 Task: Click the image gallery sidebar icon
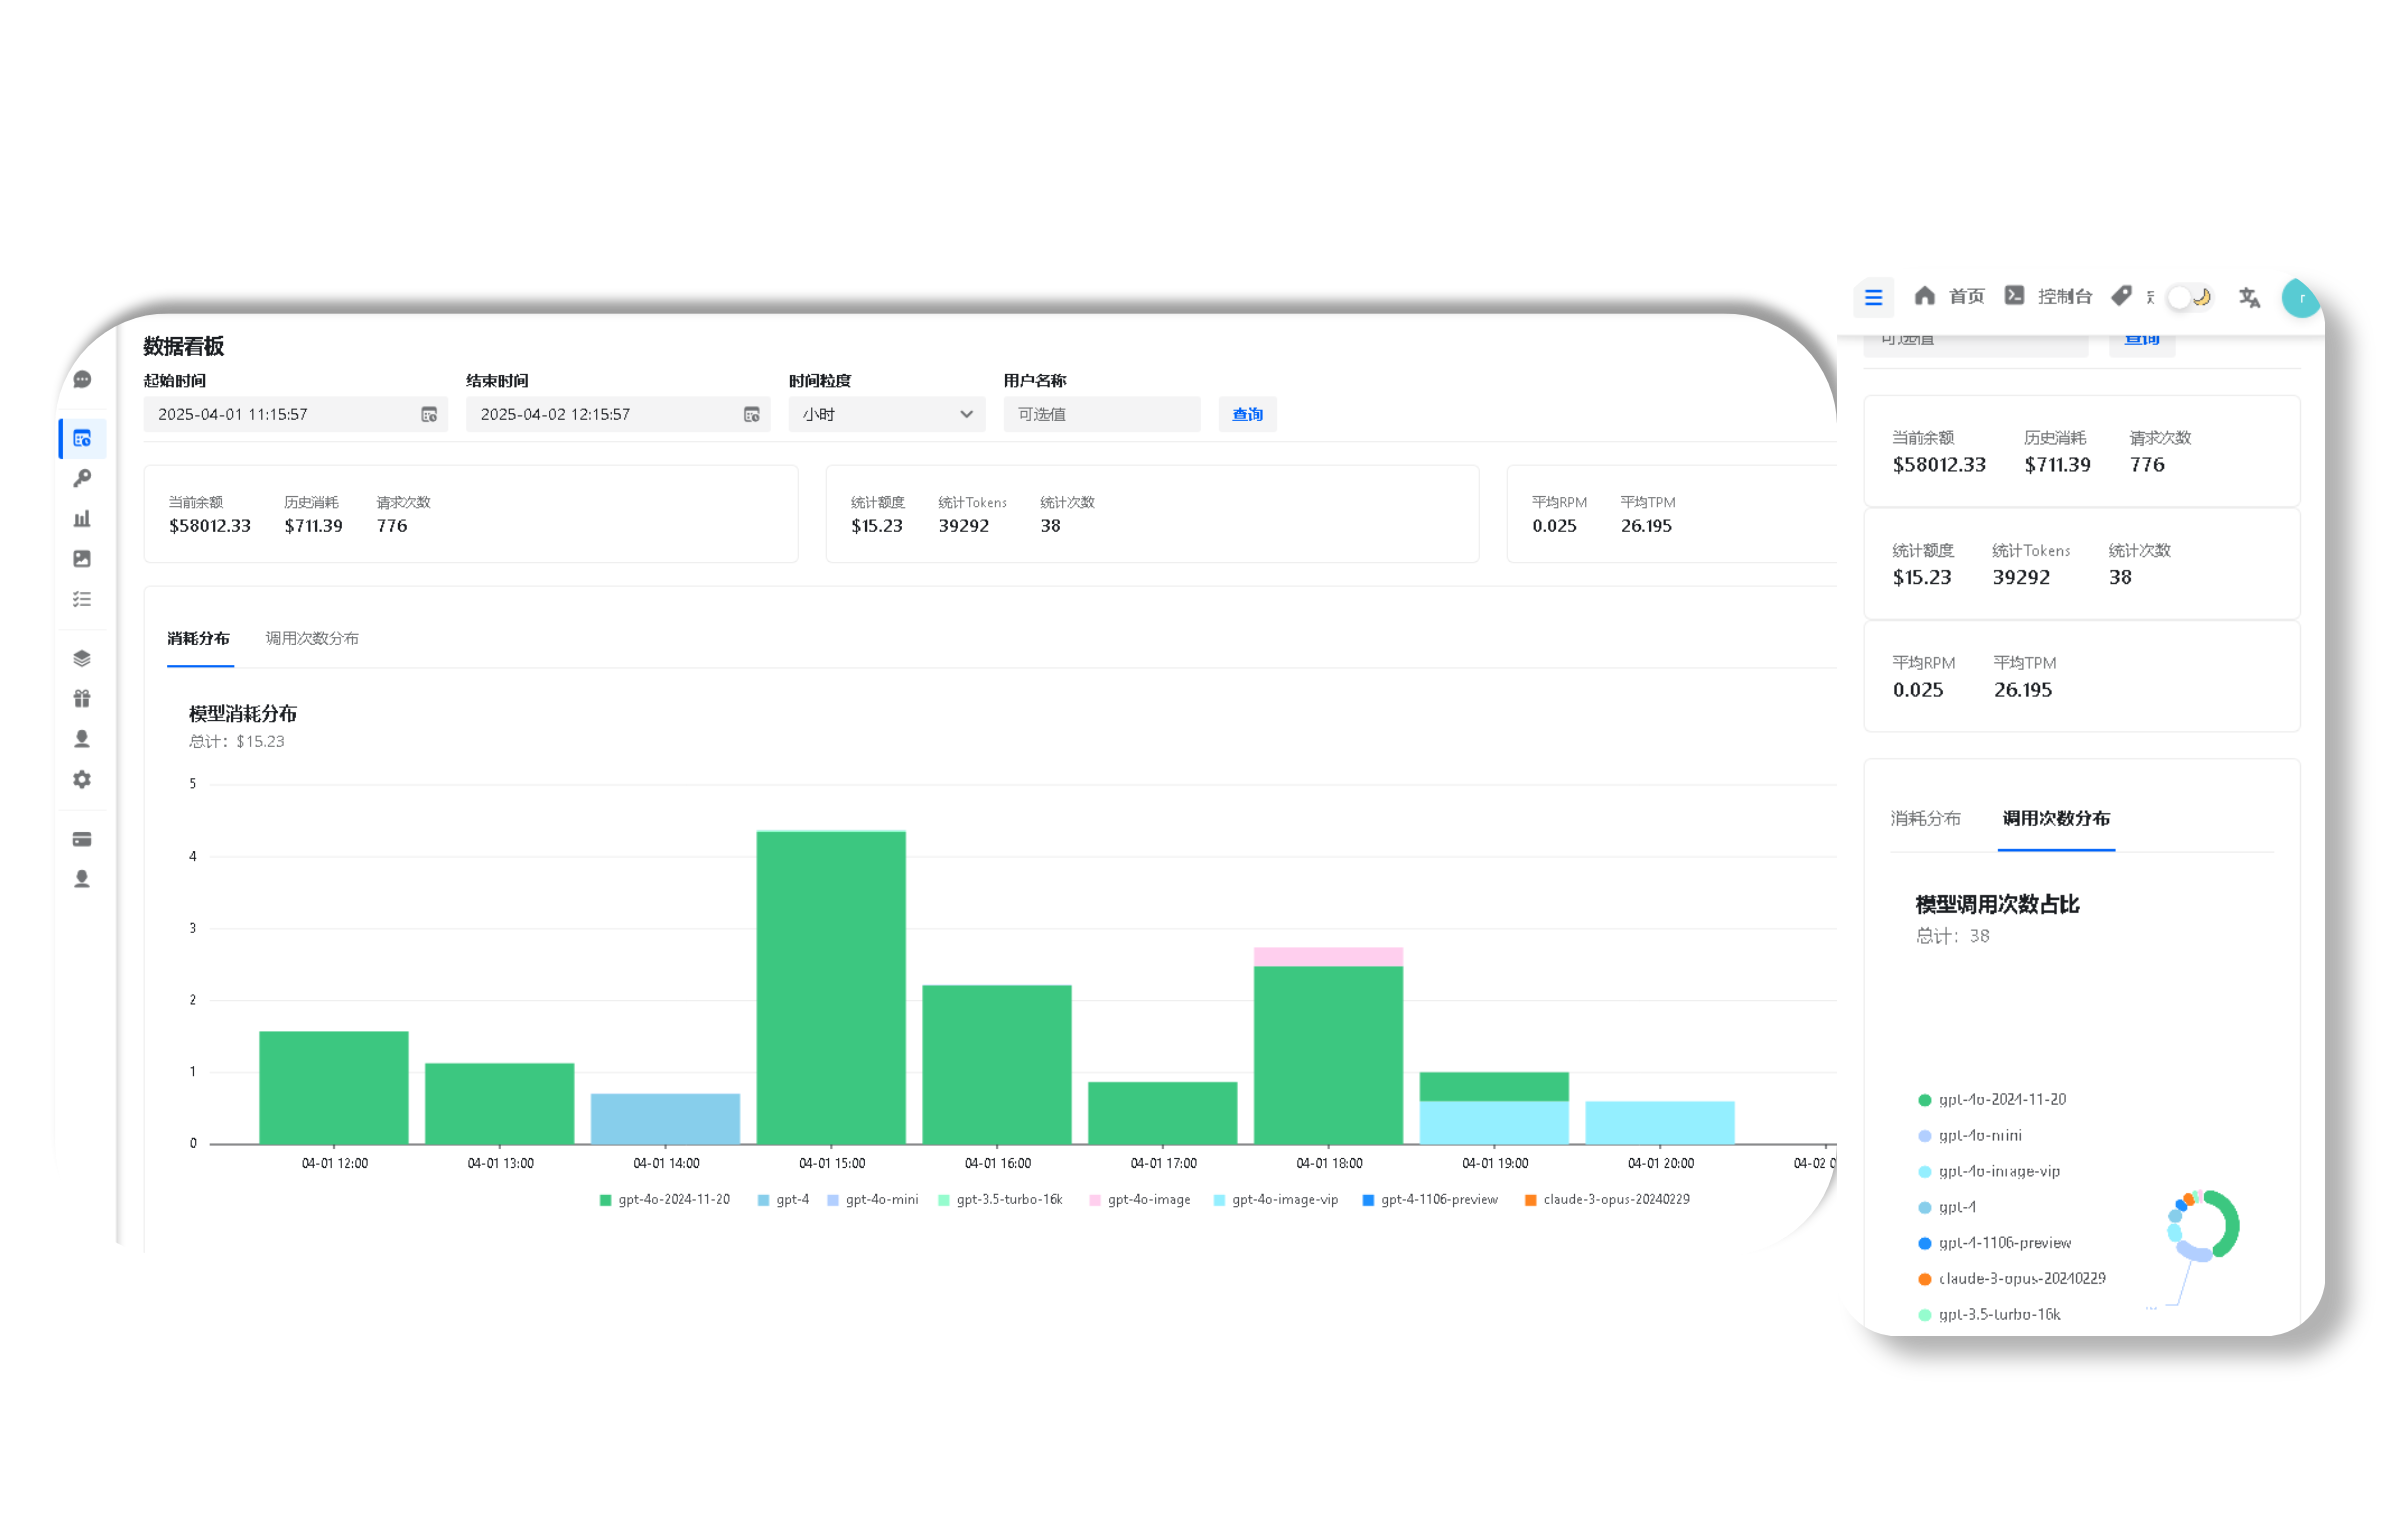[x=82, y=558]
